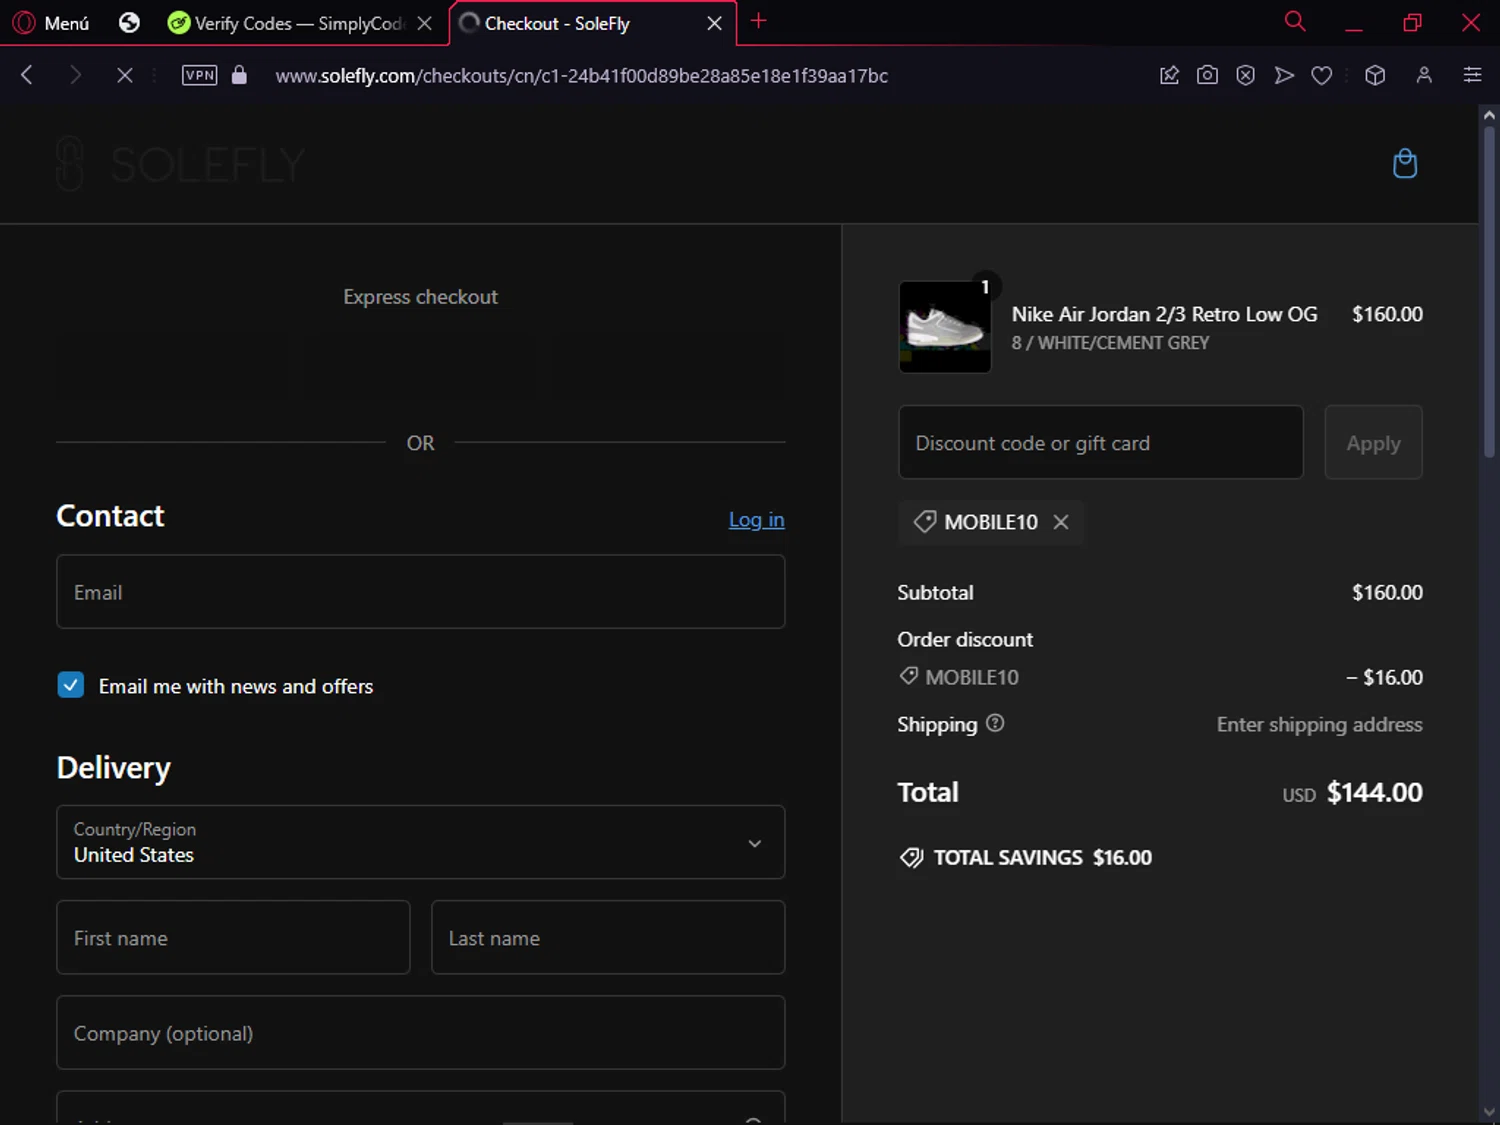Click the 8 / WHITE/CEMENT GREY variant text
Viewport: 1500px width, 1125px height.
[1110, 343]
